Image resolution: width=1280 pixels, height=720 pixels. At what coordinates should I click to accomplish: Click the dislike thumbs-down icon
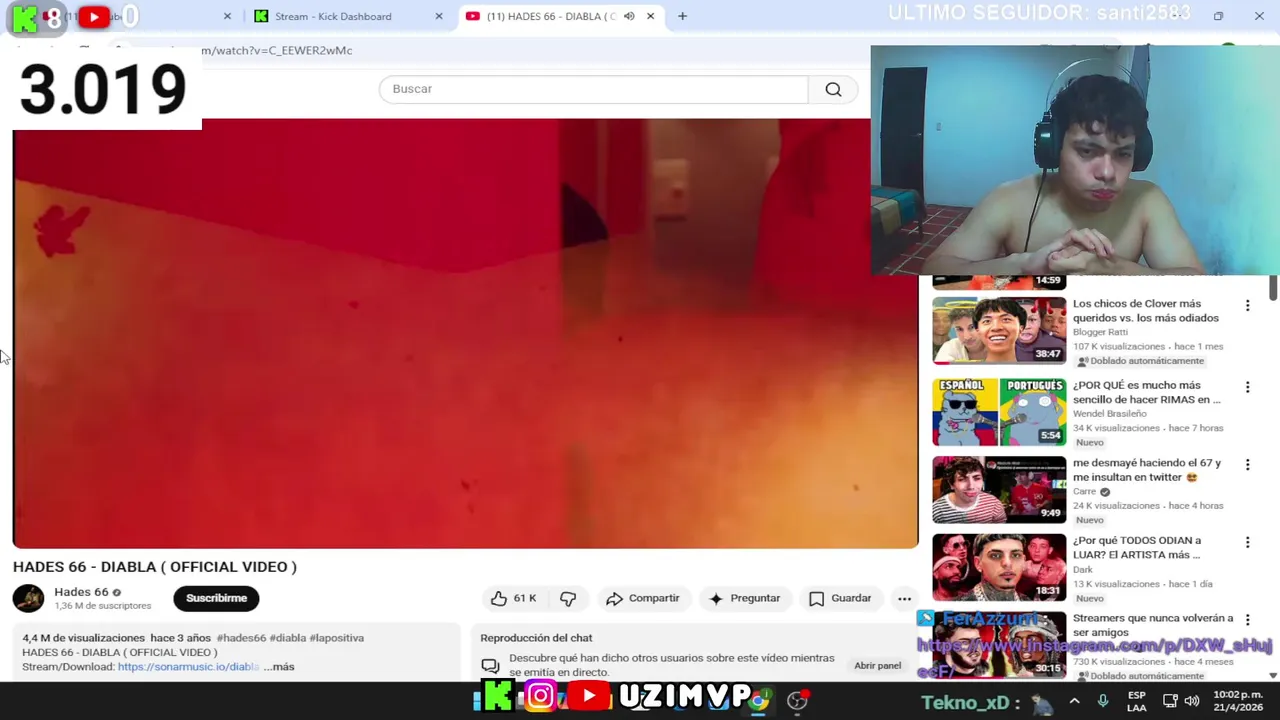pyautogui.click(x=568, y=598)
